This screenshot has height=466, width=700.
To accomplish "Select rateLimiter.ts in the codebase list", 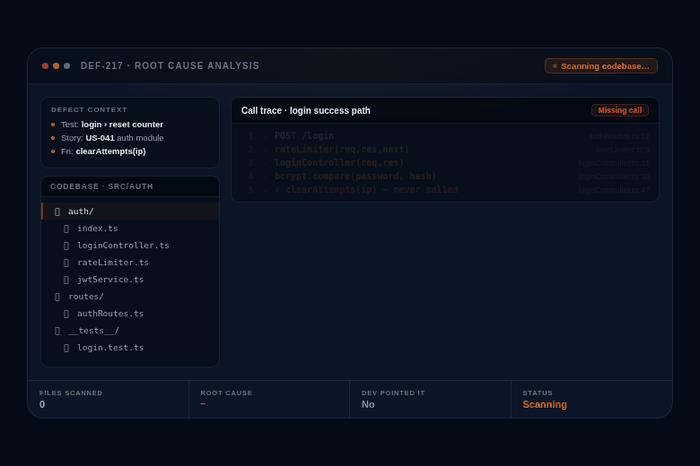I will click(x=113, y=263).
